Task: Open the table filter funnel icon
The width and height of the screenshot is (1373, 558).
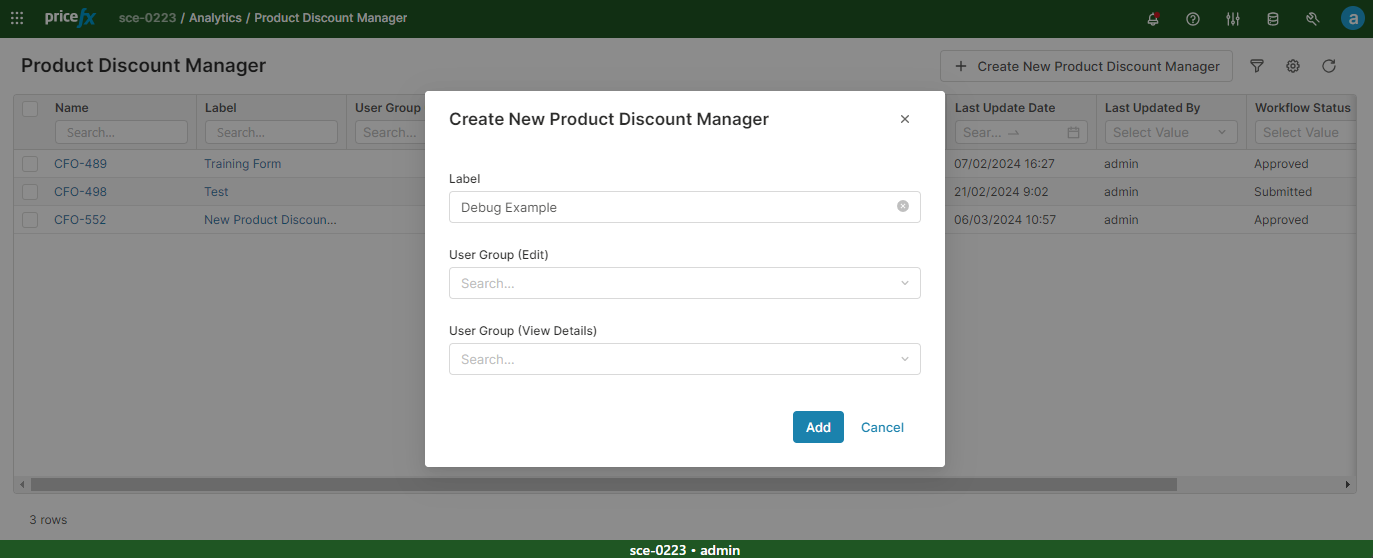Action: tap(1257, 66)
